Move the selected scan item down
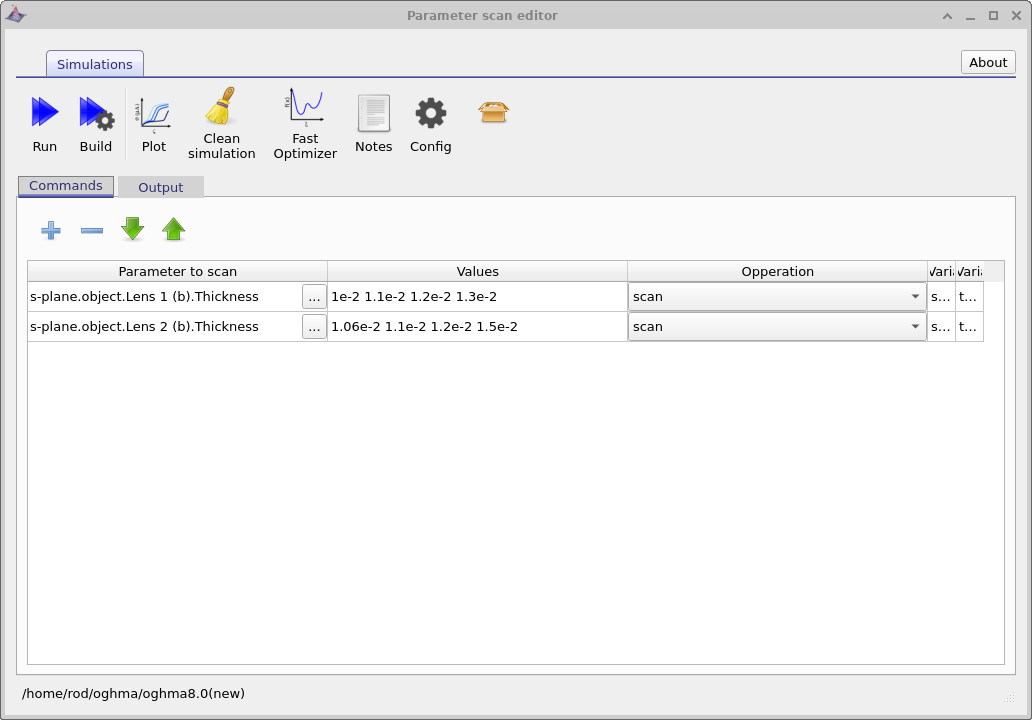1032x720 pixels. (x=132, y=230)
